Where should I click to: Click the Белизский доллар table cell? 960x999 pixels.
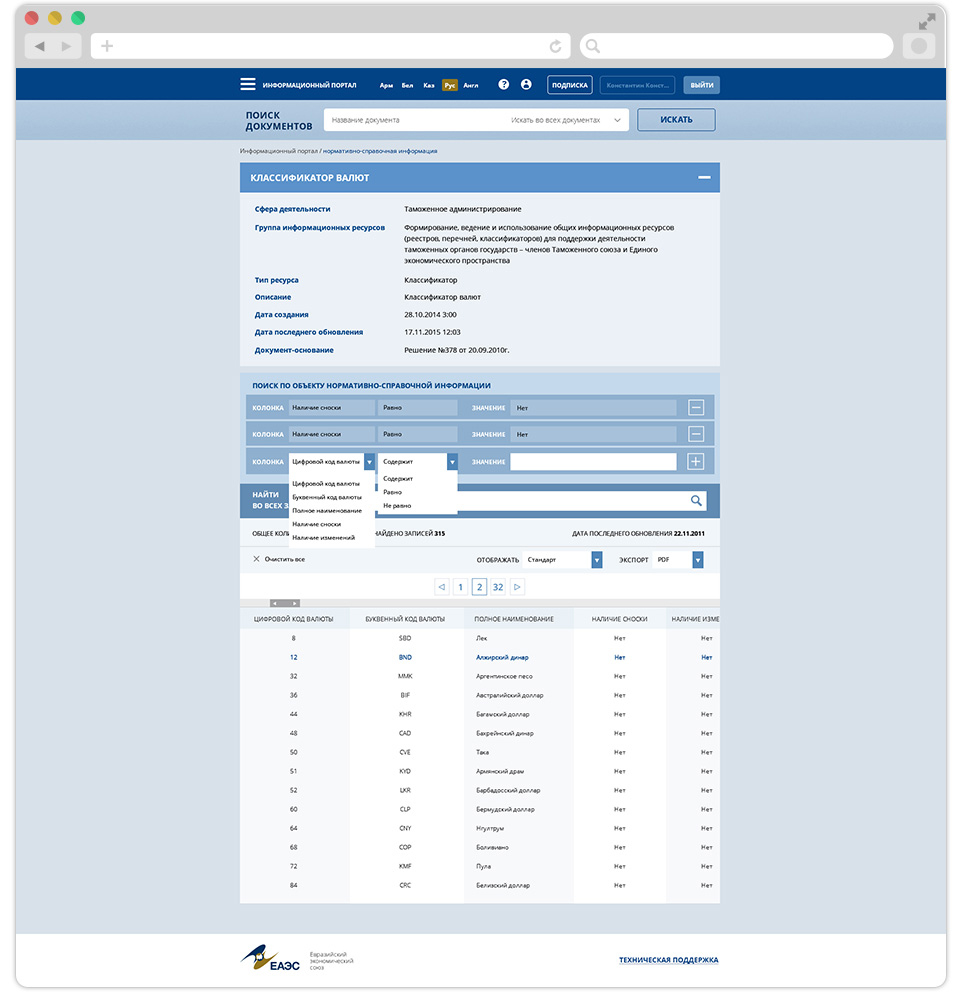503,885
